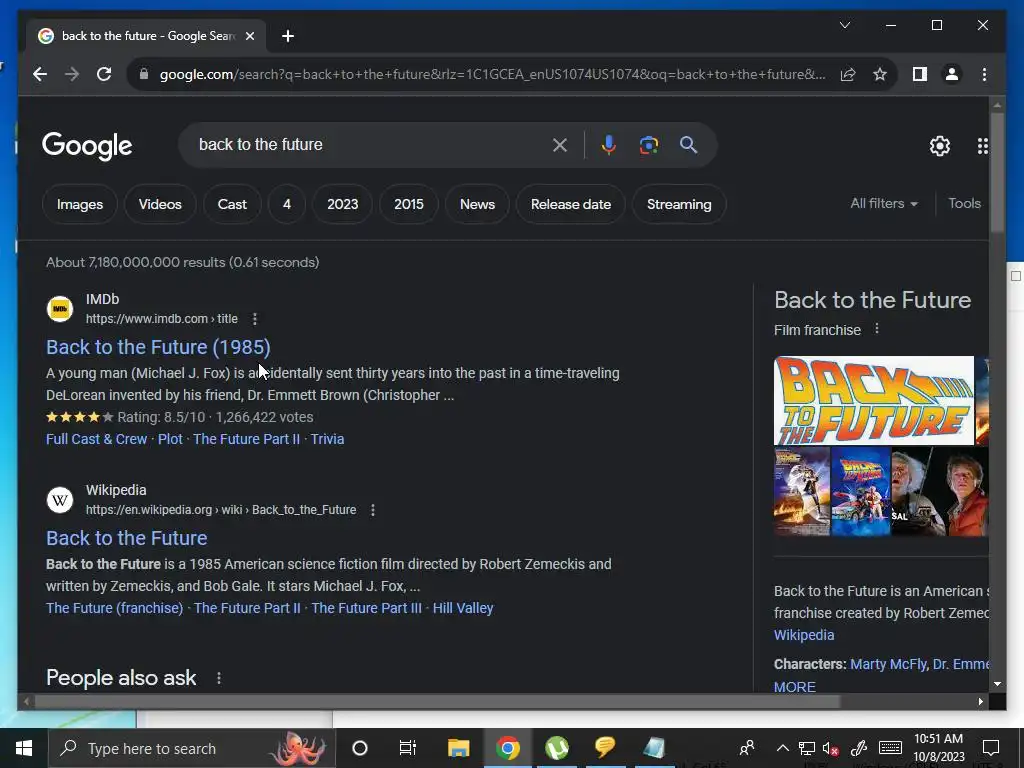
Task: Open The Future Part III link
Action: 366,608
